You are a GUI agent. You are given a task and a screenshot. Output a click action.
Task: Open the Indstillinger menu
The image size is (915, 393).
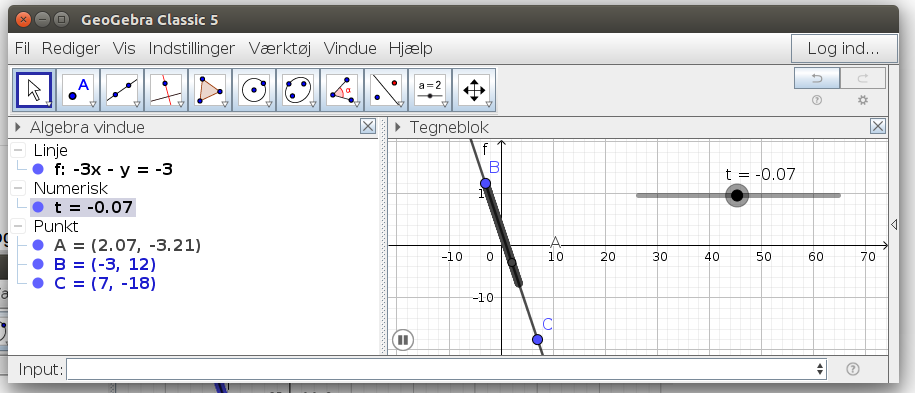[192, 48]
